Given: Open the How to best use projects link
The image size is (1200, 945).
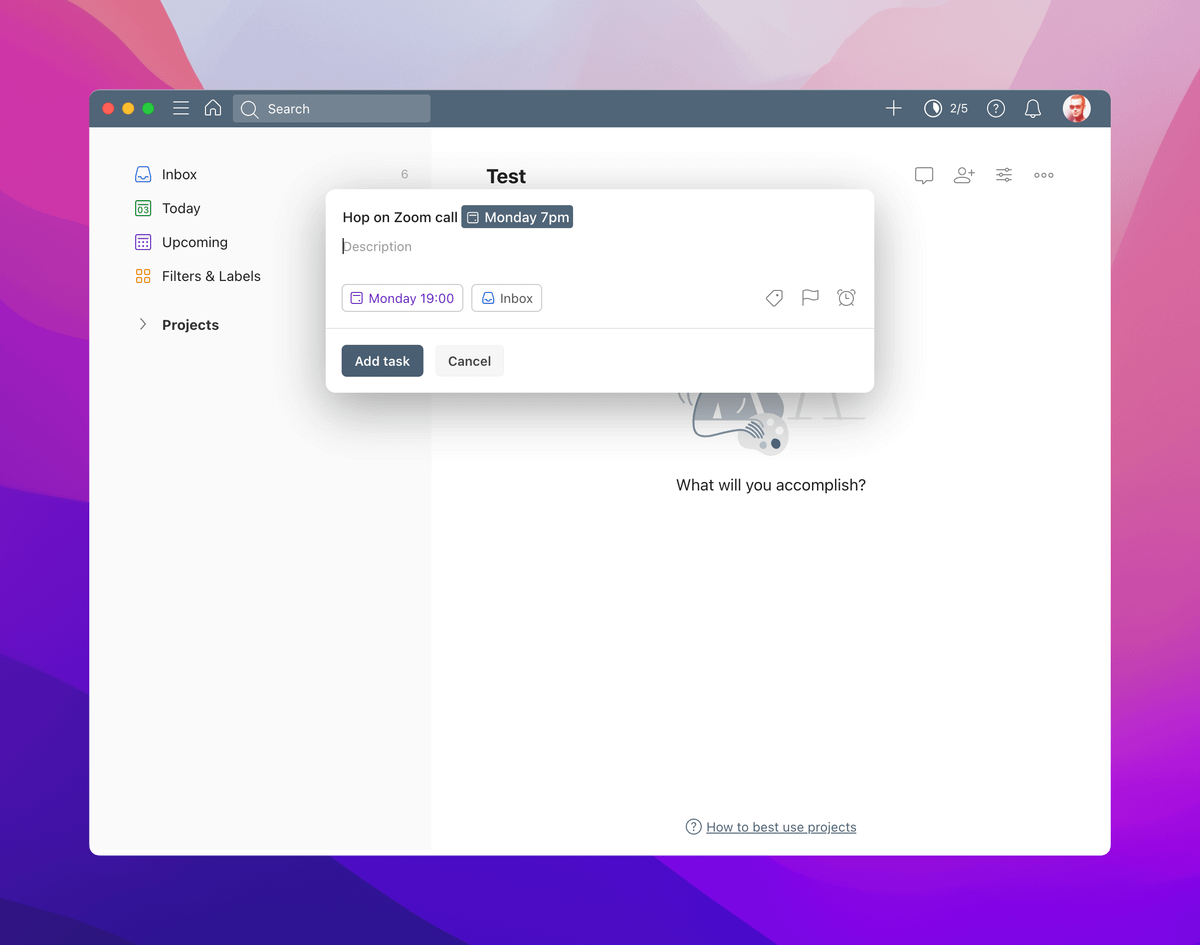Looking at the screenshot, I should (781, 827).
